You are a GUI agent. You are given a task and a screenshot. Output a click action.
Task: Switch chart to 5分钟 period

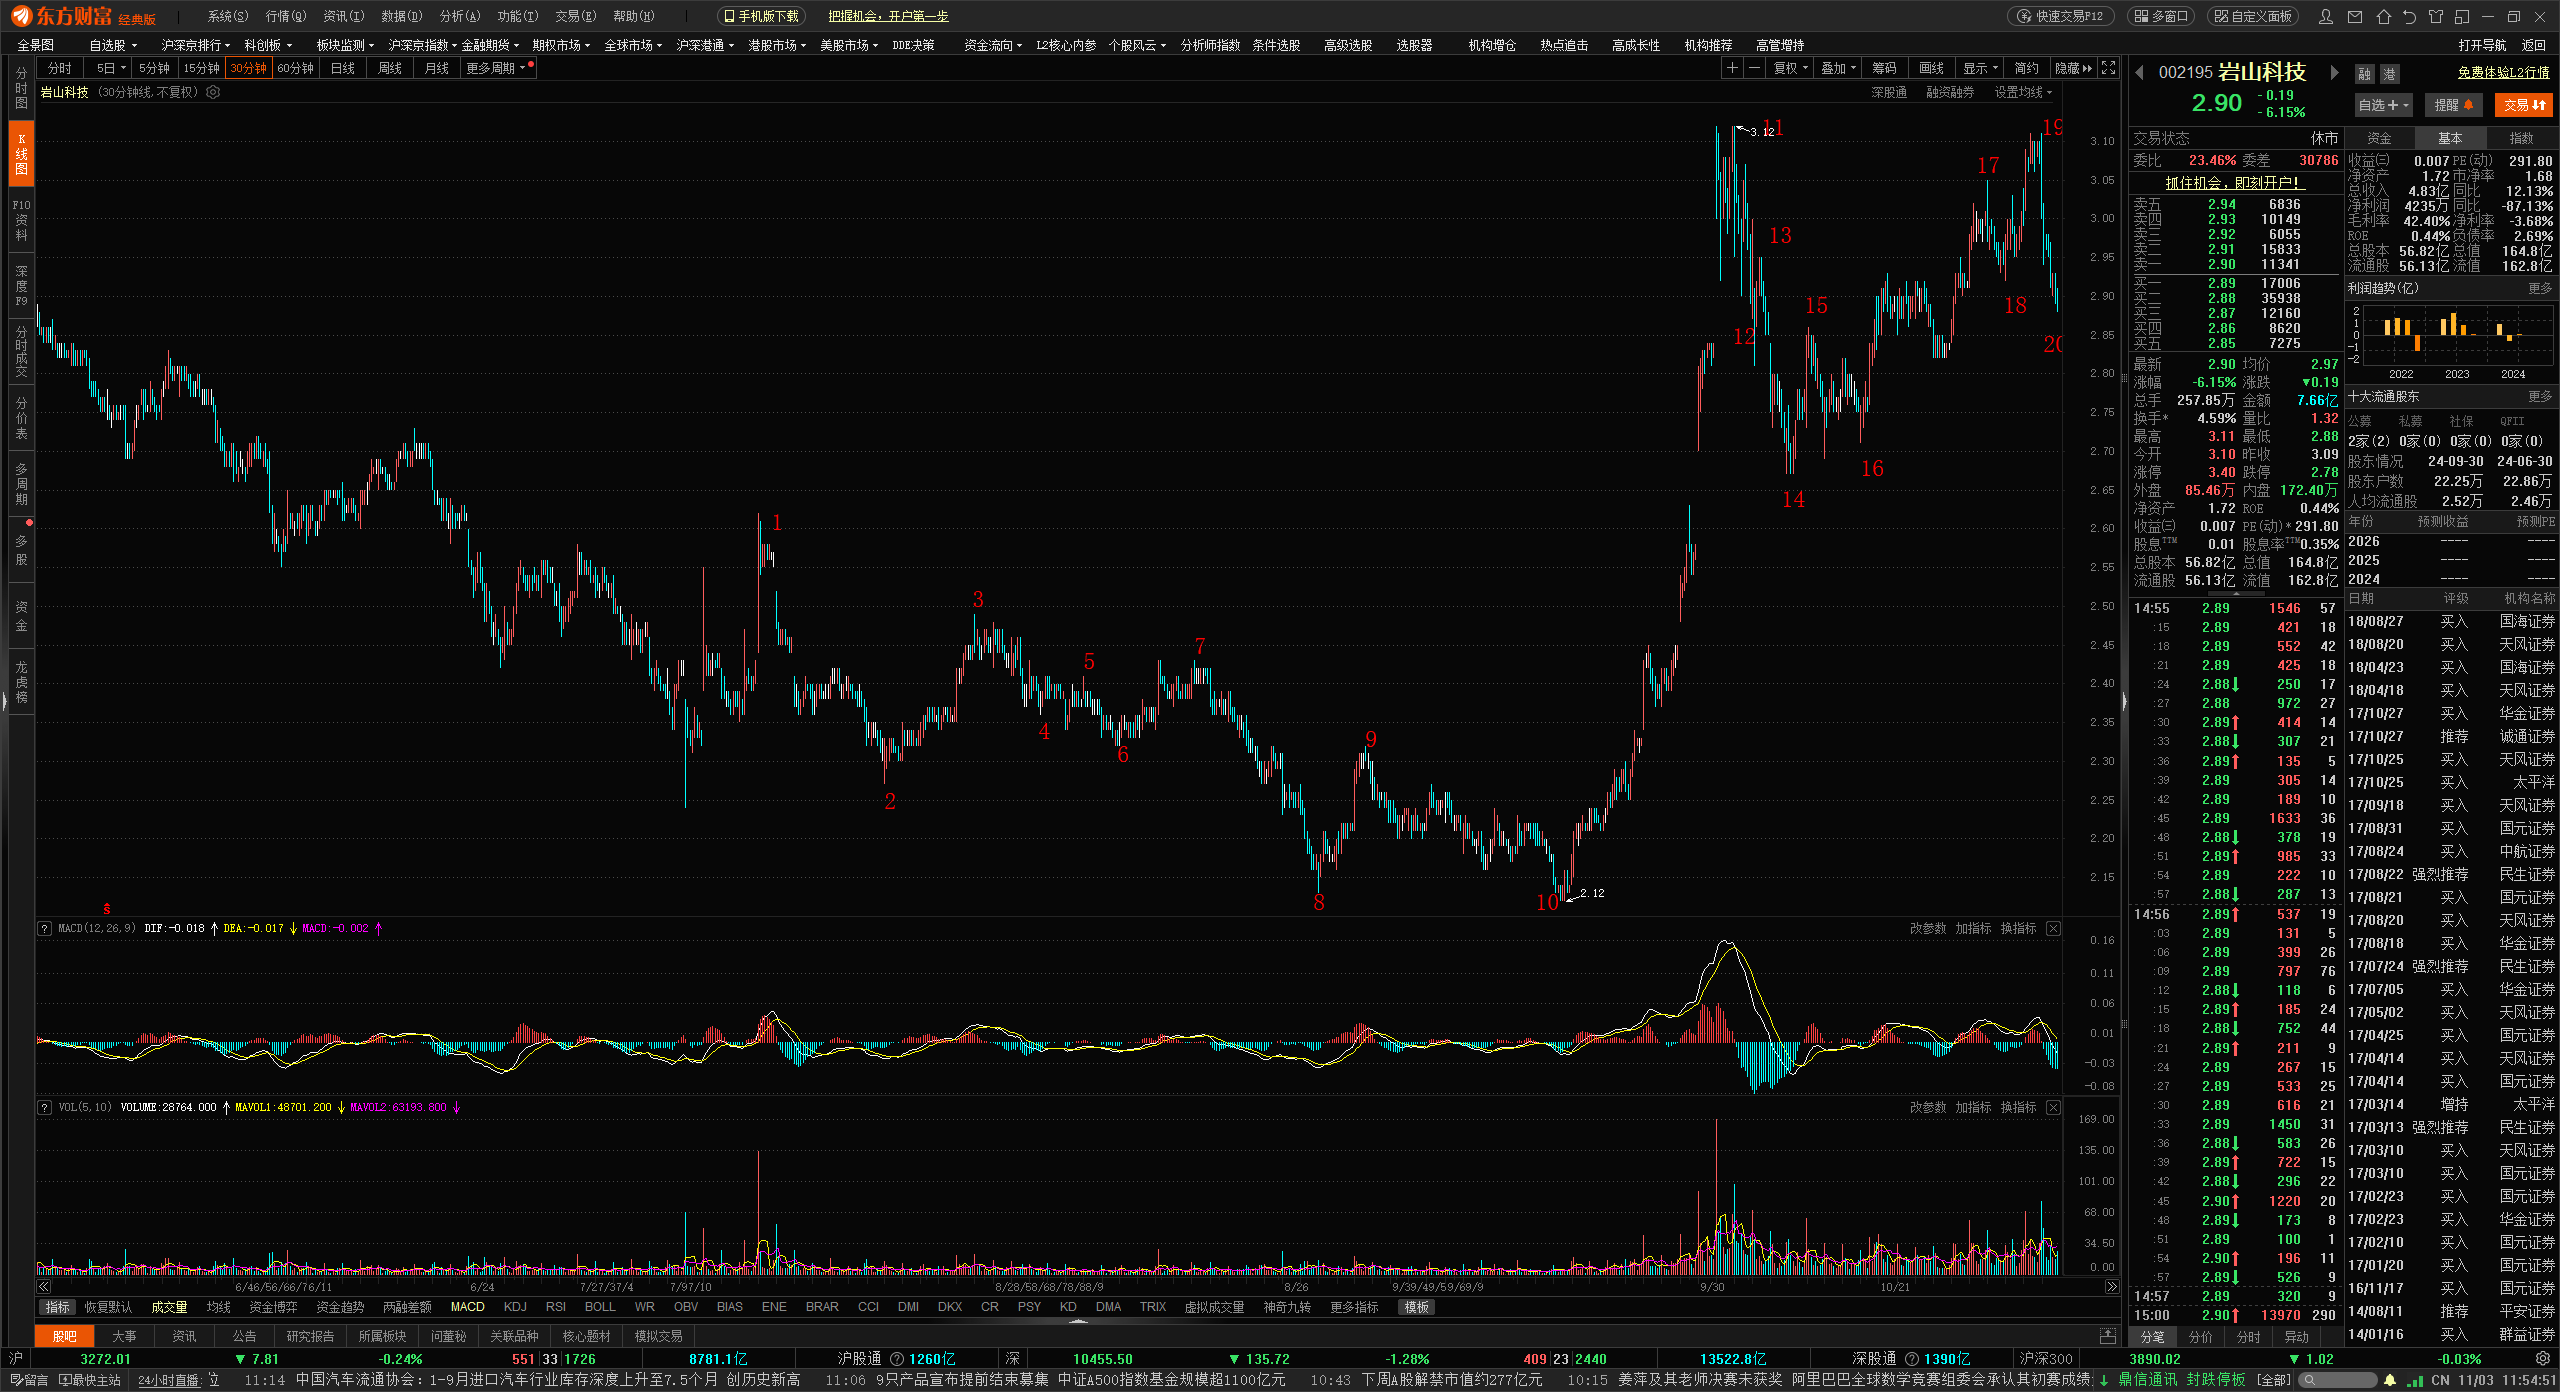point(154,68)
